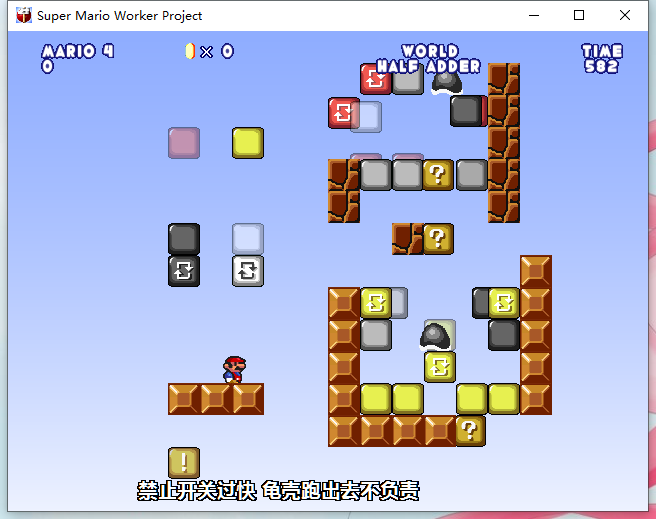Click the small brick block left of question block
Screen dimensions: 656x519
point(407,239)
